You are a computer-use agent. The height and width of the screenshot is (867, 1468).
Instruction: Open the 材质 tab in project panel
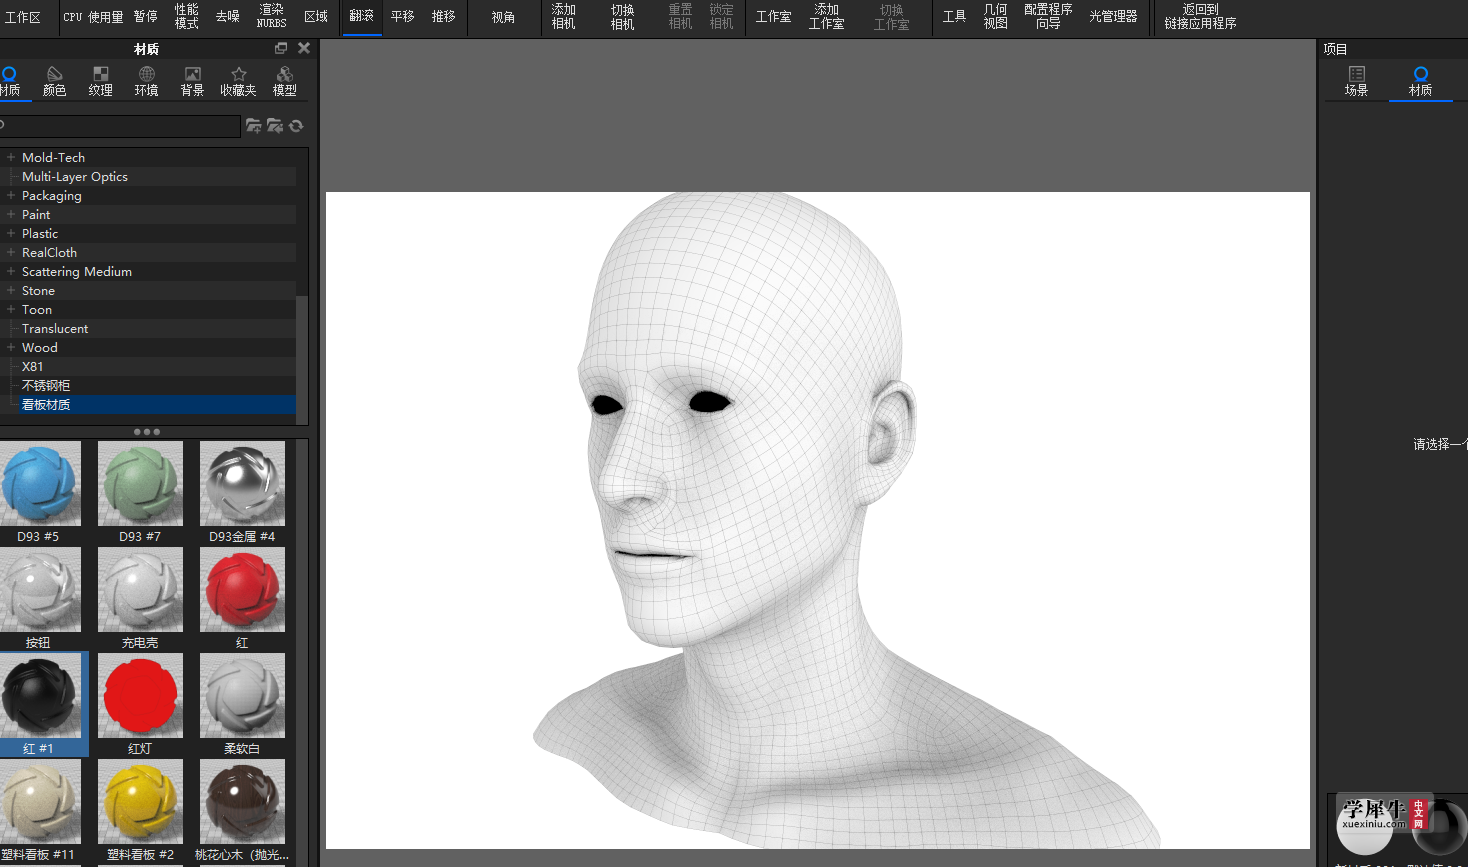(x=1420, y=81)
